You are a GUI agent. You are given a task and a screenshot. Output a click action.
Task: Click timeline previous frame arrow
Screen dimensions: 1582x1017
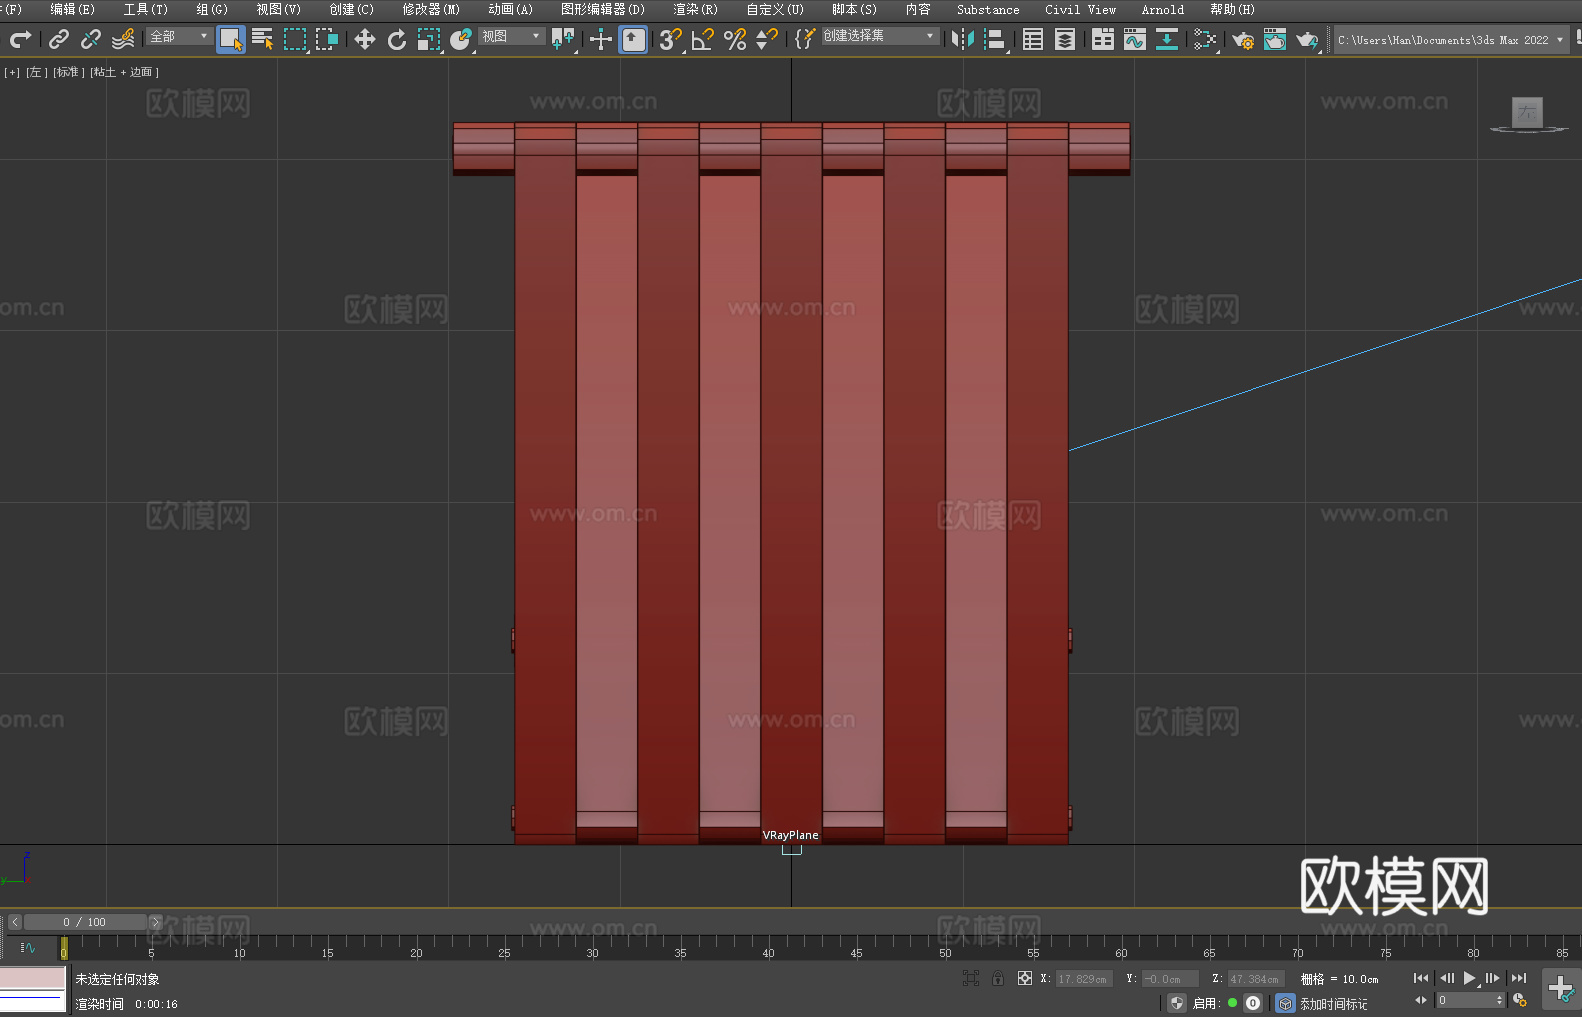point(15,922)
